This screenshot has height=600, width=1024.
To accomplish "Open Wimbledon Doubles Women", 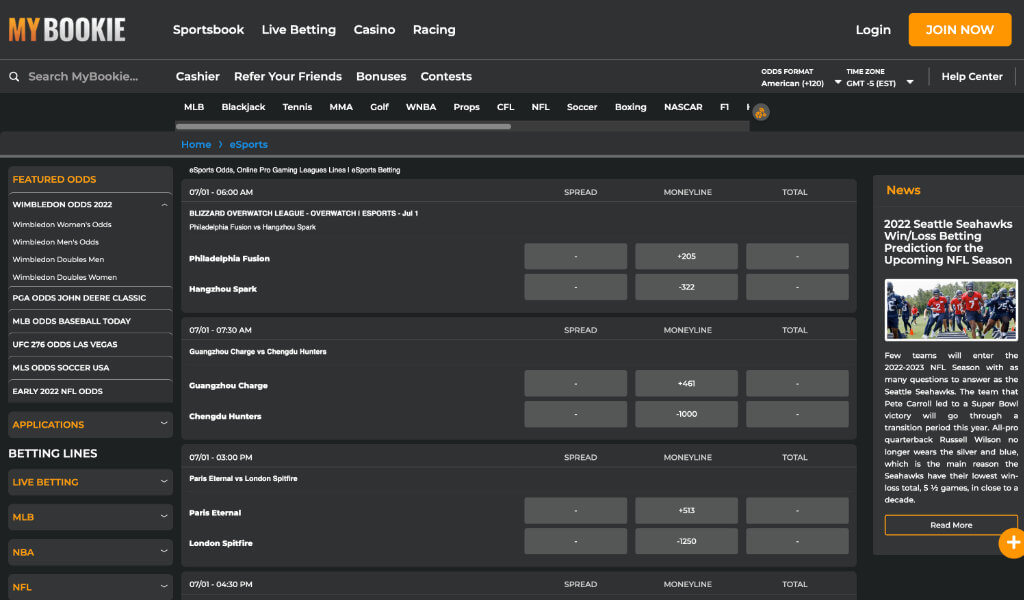I will (x=65, y=277).
